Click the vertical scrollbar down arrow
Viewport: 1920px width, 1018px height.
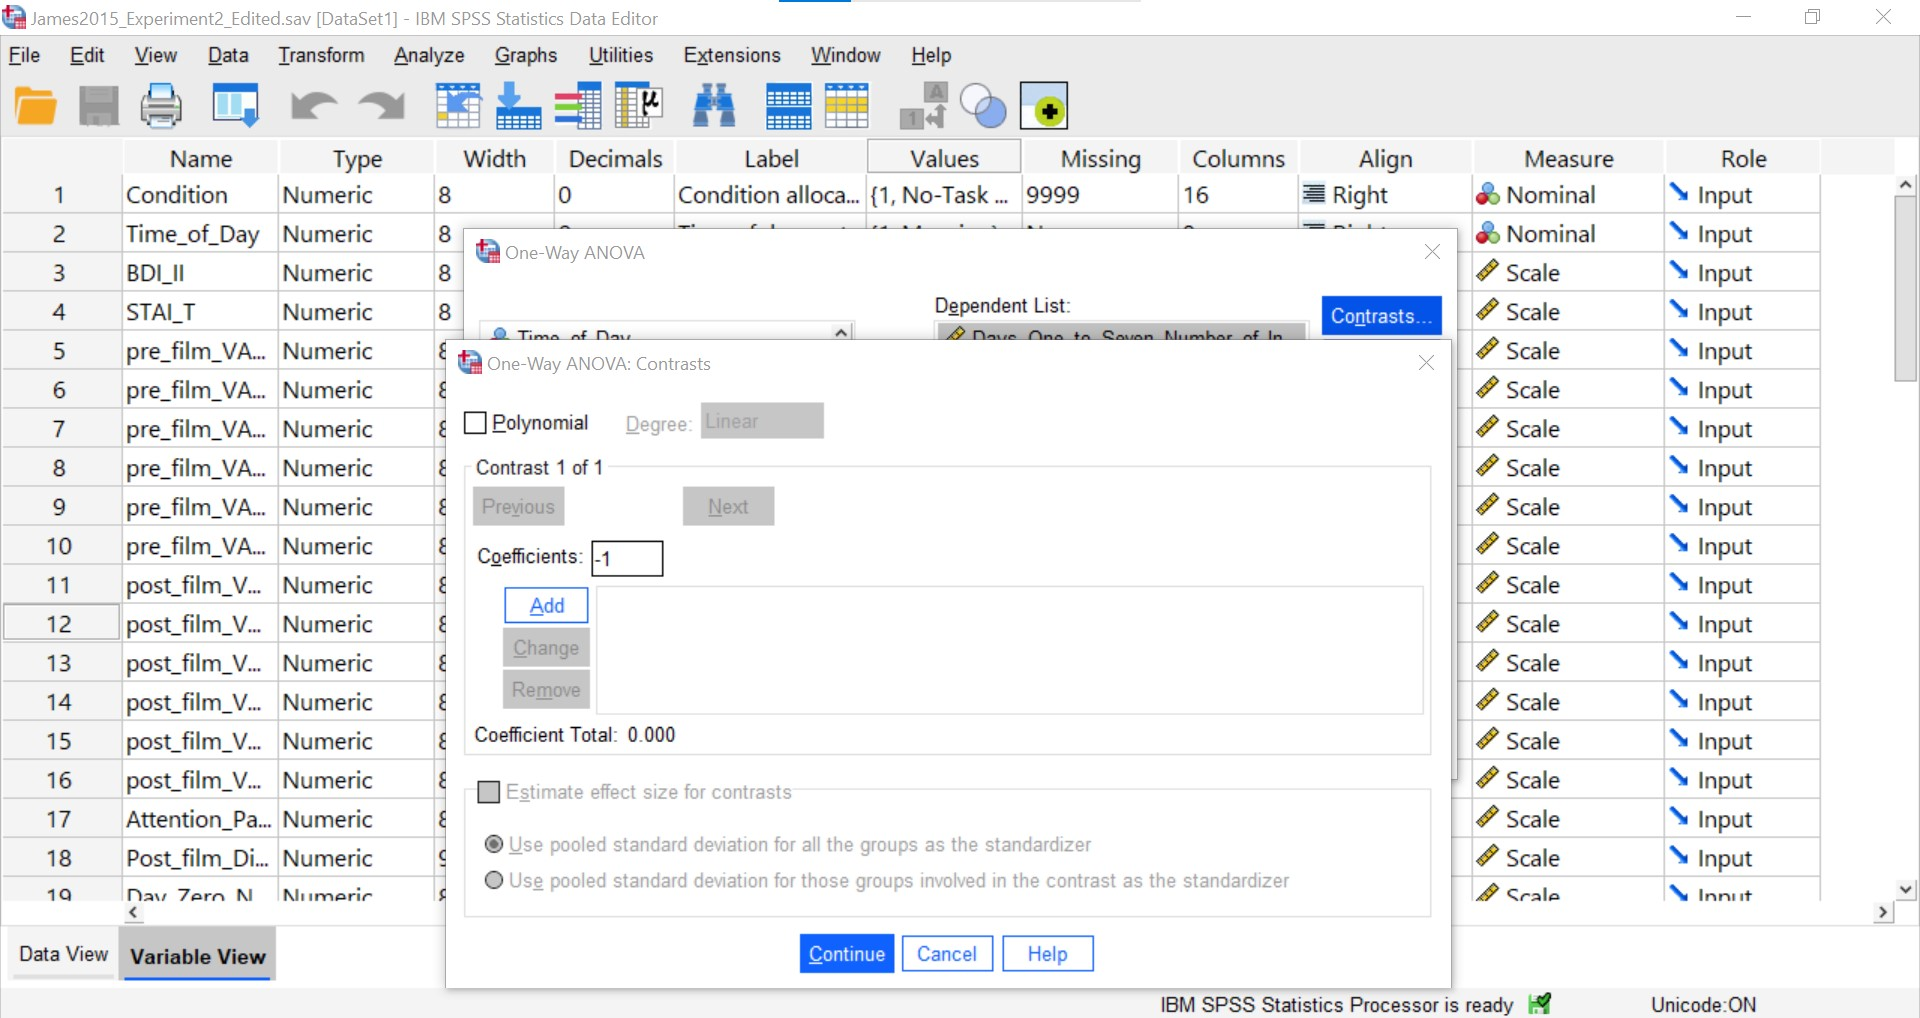click(x=1906, y=889)
